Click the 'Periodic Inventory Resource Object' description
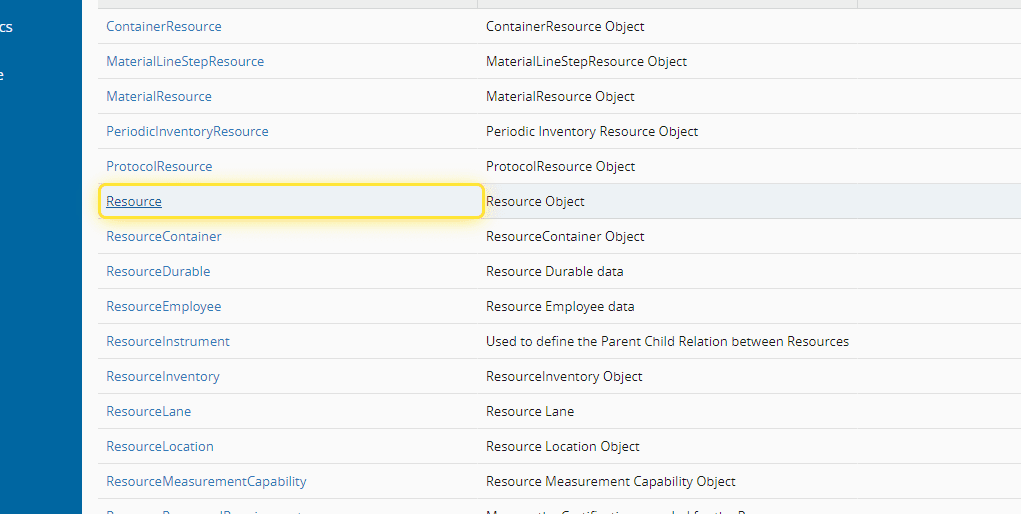The image size is (1021, 514). [592, 131]
